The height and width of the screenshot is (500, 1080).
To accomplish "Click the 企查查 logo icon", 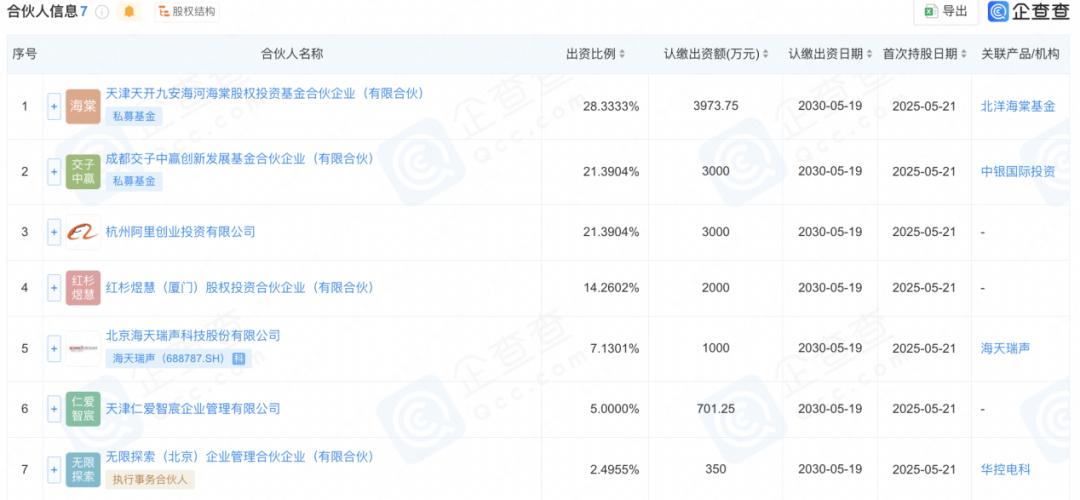I will [x=997, y=12].
